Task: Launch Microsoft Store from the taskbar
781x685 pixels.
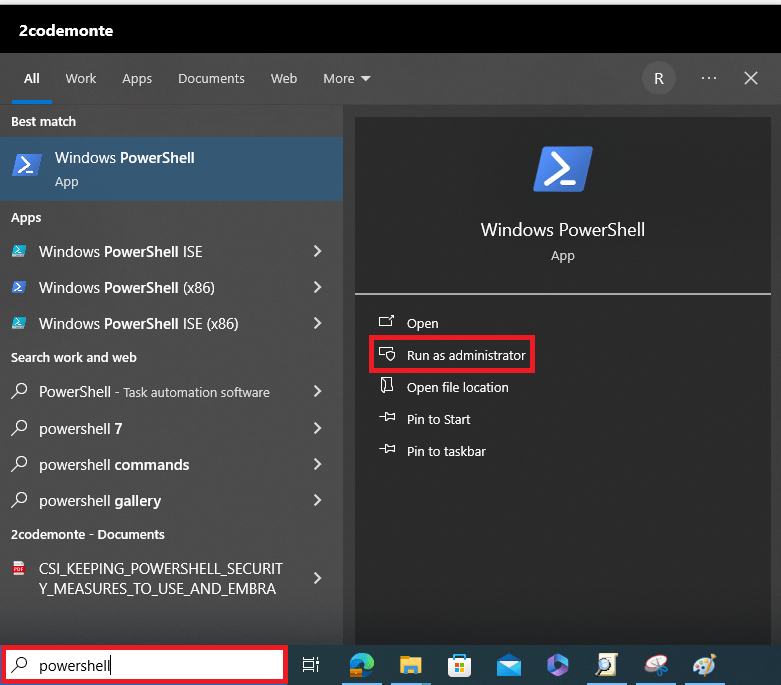Action: pos(460,664)
